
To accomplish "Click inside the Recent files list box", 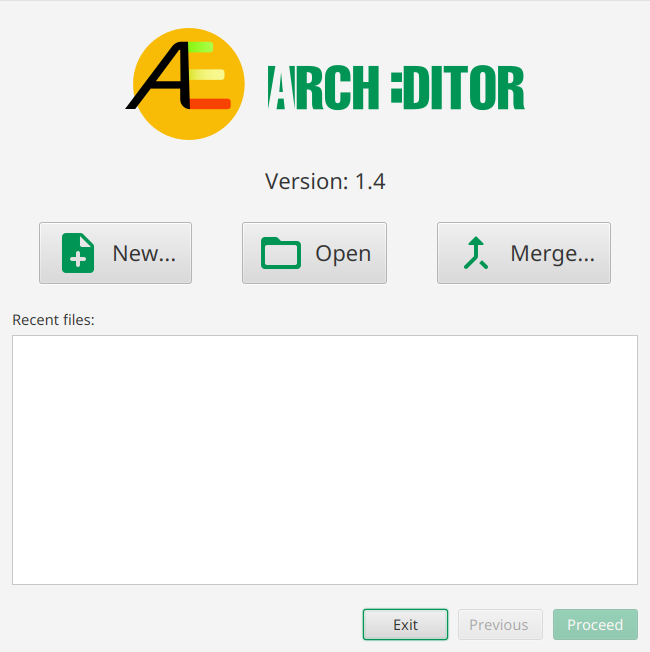I will coord(325,460).
